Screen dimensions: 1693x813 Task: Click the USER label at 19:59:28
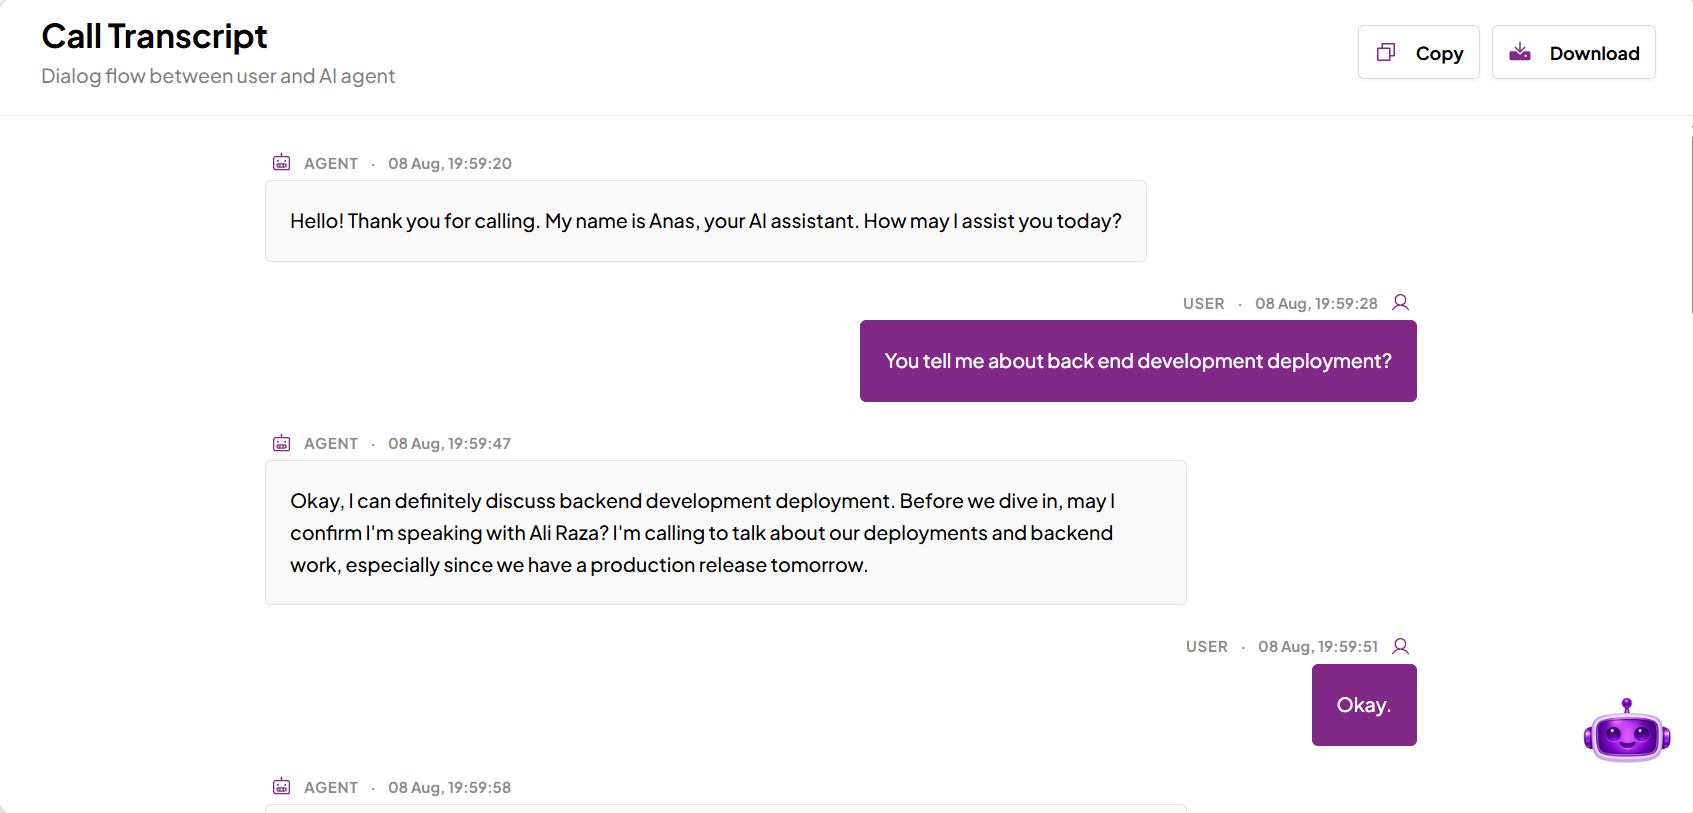[x=1203, y=303]
